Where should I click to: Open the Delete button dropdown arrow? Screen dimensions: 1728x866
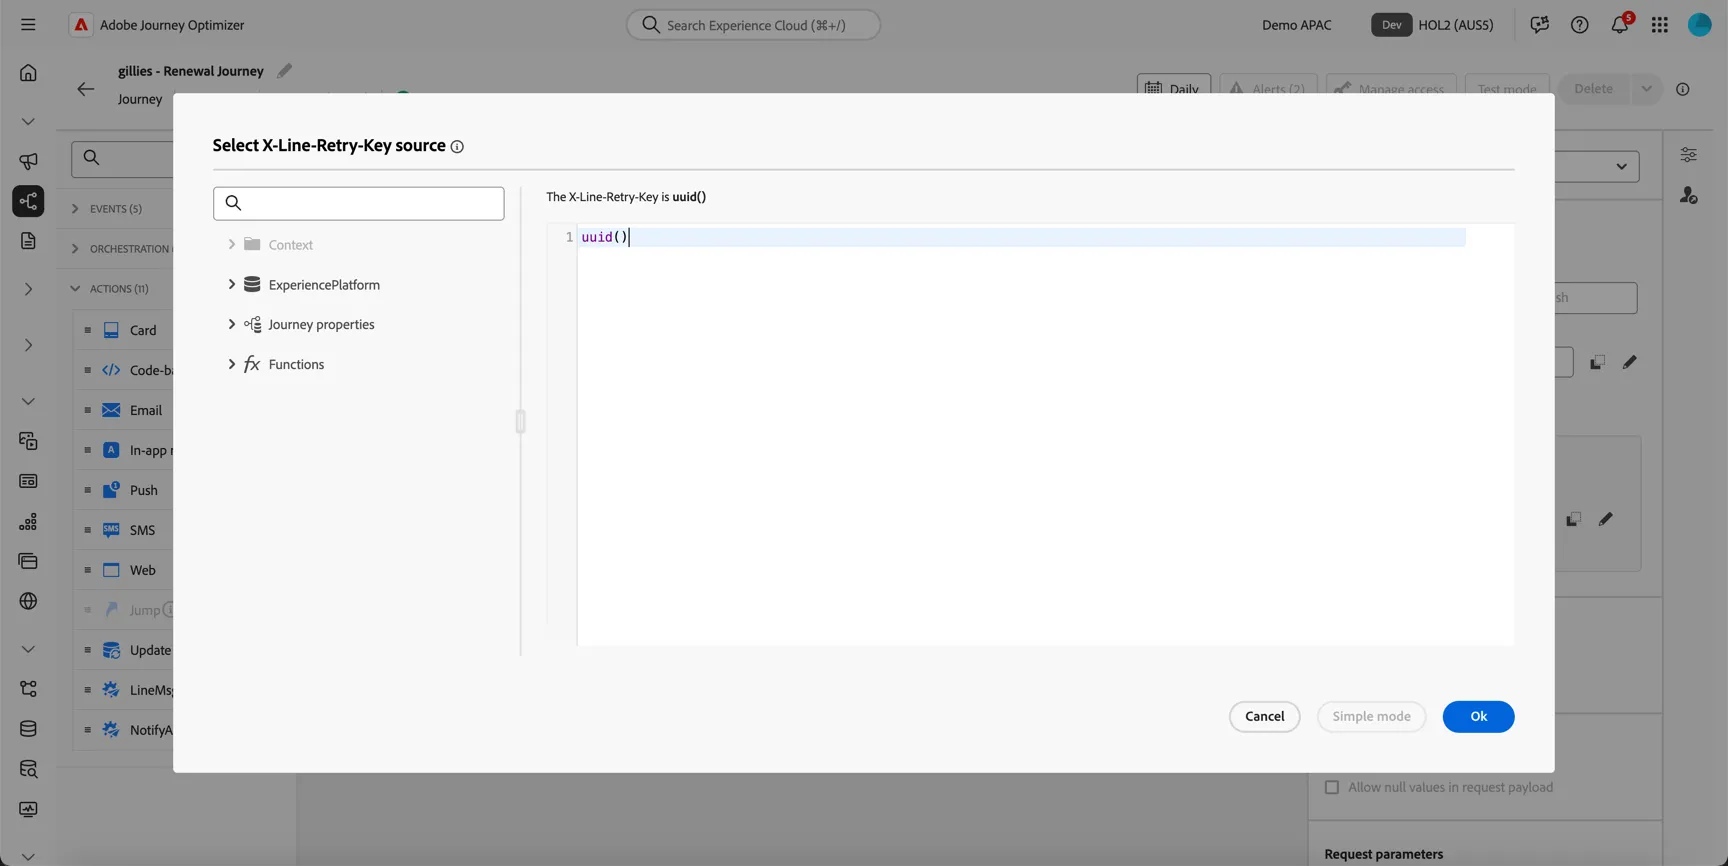(x=1646, y=89)
